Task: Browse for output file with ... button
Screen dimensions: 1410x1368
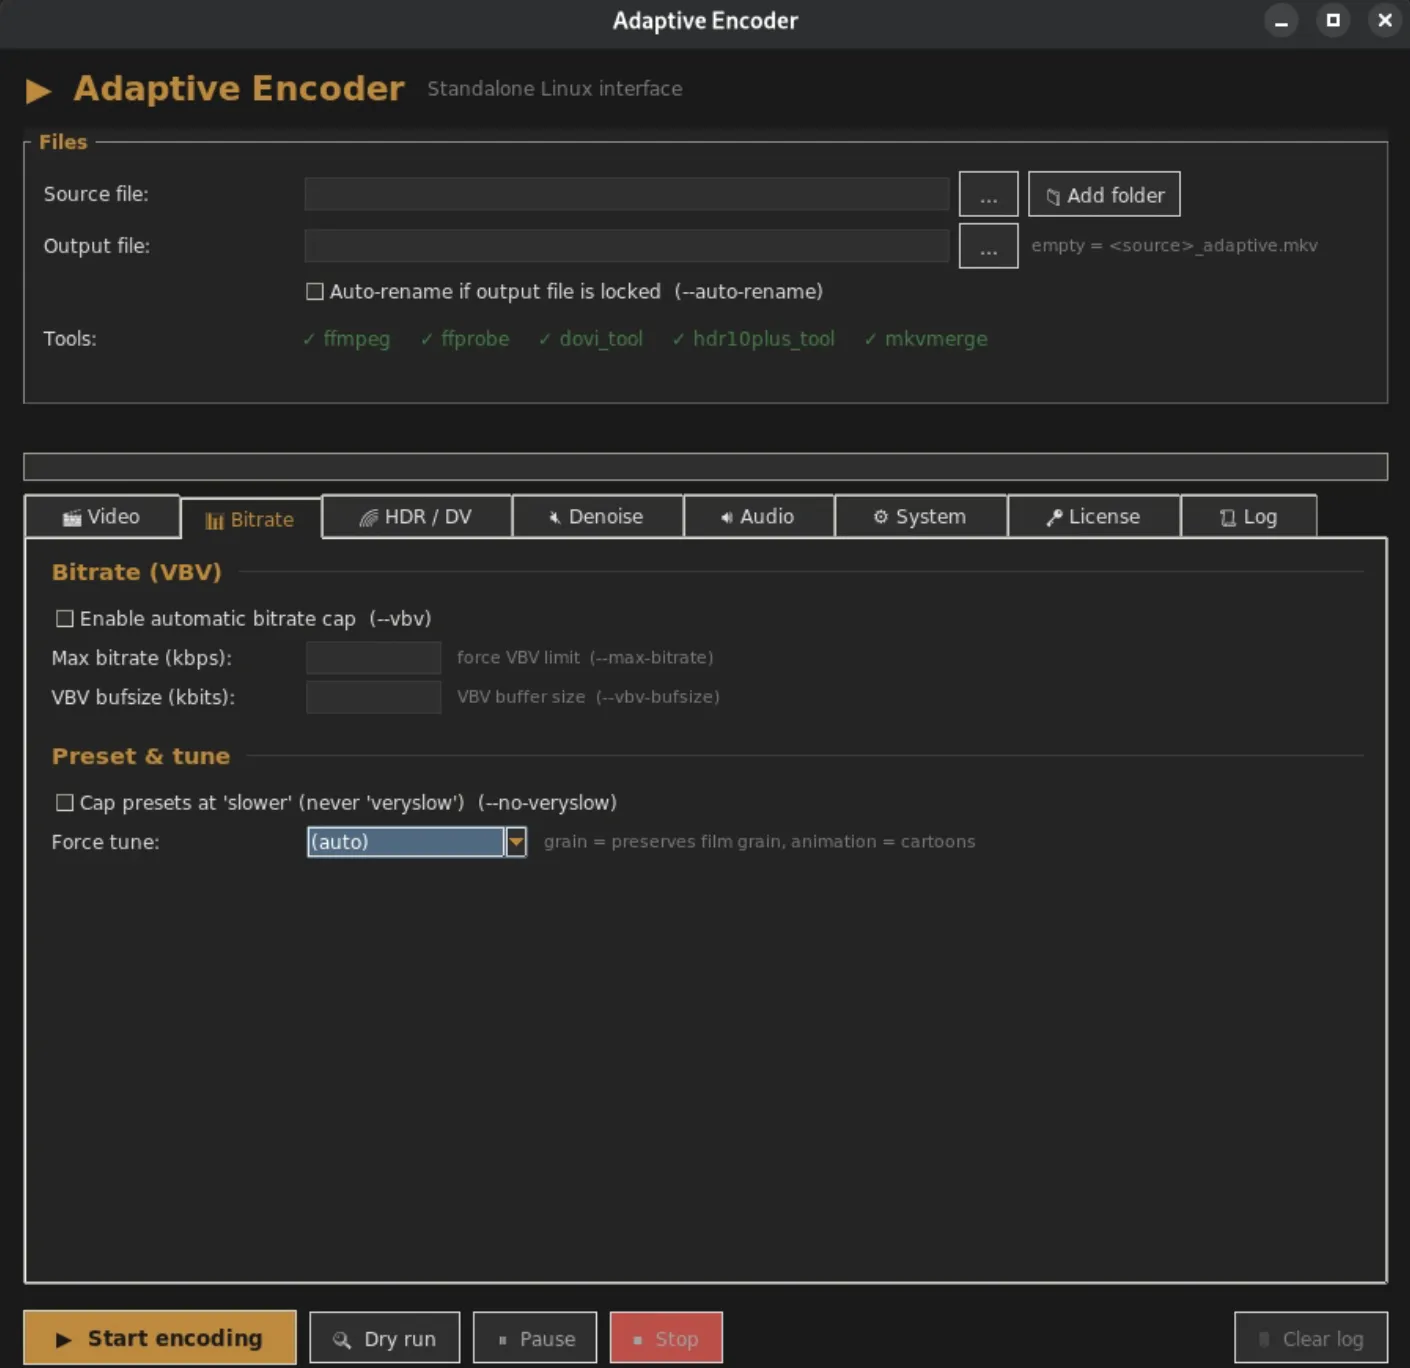Action: pos(988,246)
